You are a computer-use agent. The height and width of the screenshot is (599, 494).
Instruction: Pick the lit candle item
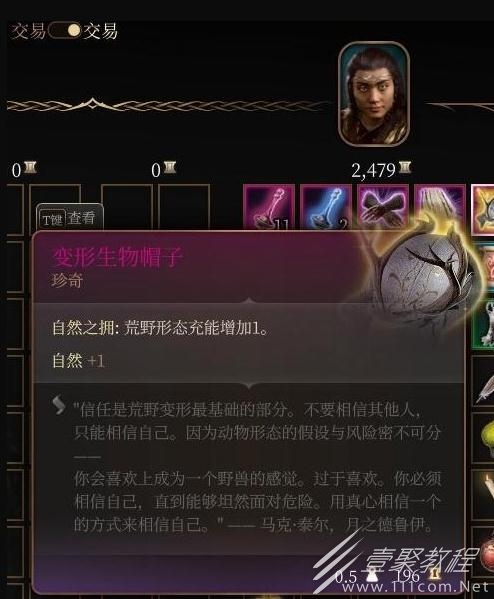click(484, 495)
